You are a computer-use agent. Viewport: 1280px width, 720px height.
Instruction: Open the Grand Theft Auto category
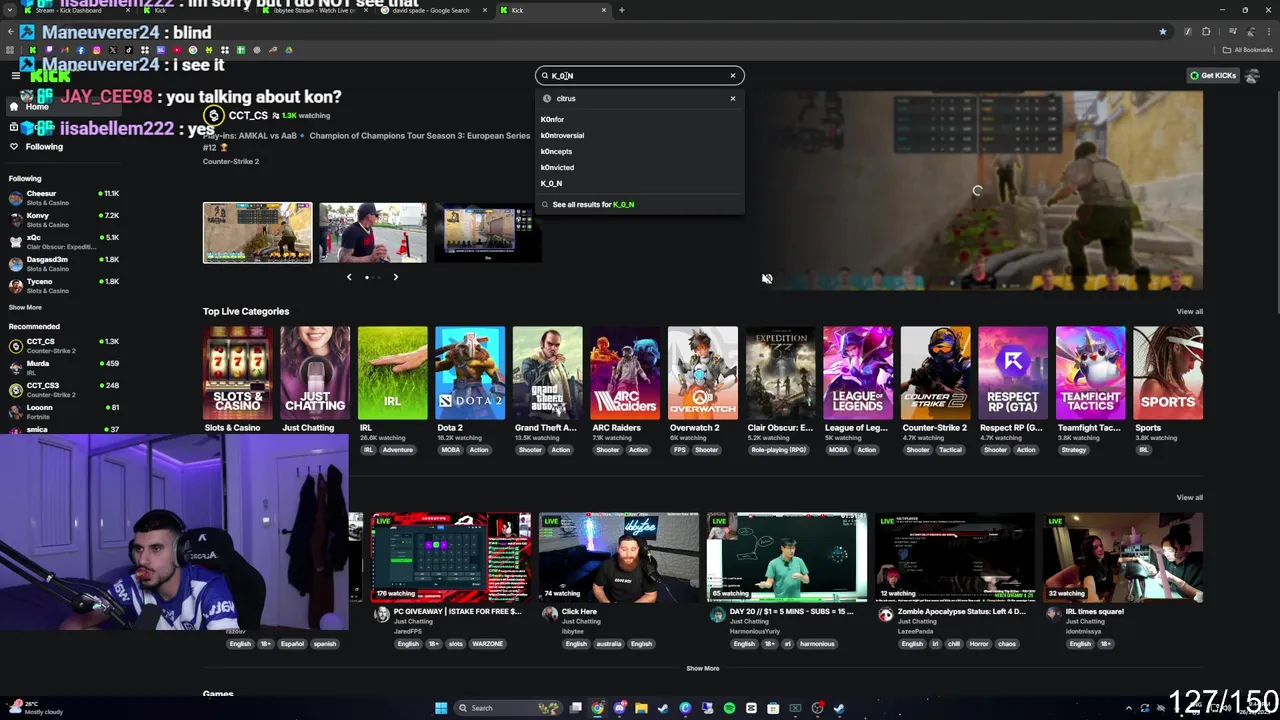[547, 372]
